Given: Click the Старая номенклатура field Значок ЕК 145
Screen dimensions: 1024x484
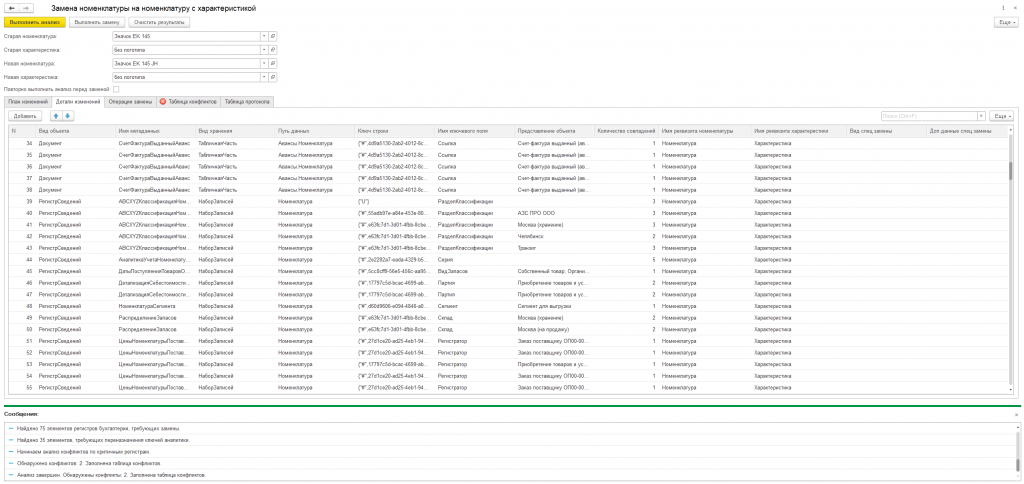Looking at the screenshot, I should 186,36.
